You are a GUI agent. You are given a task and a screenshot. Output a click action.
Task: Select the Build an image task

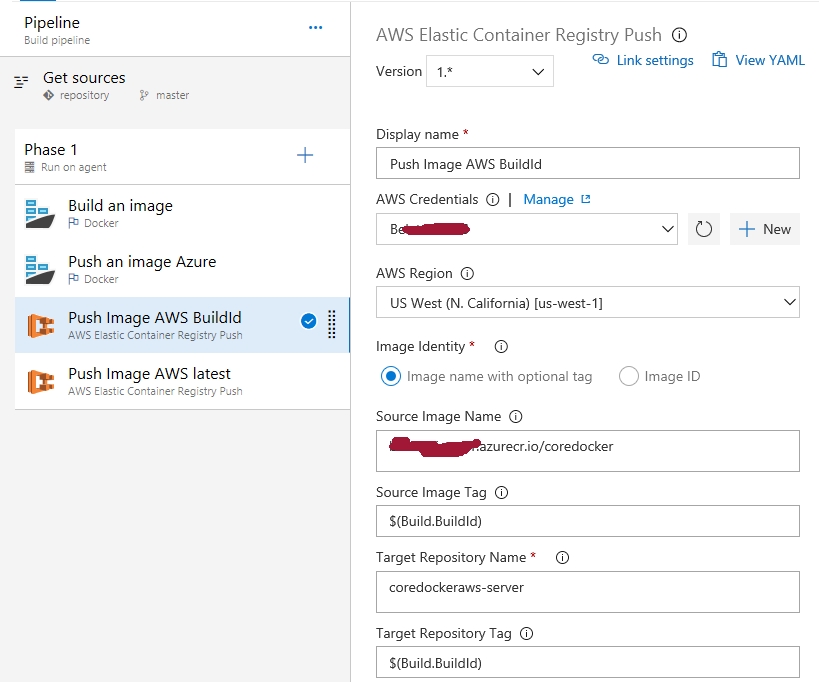[182, 214]
